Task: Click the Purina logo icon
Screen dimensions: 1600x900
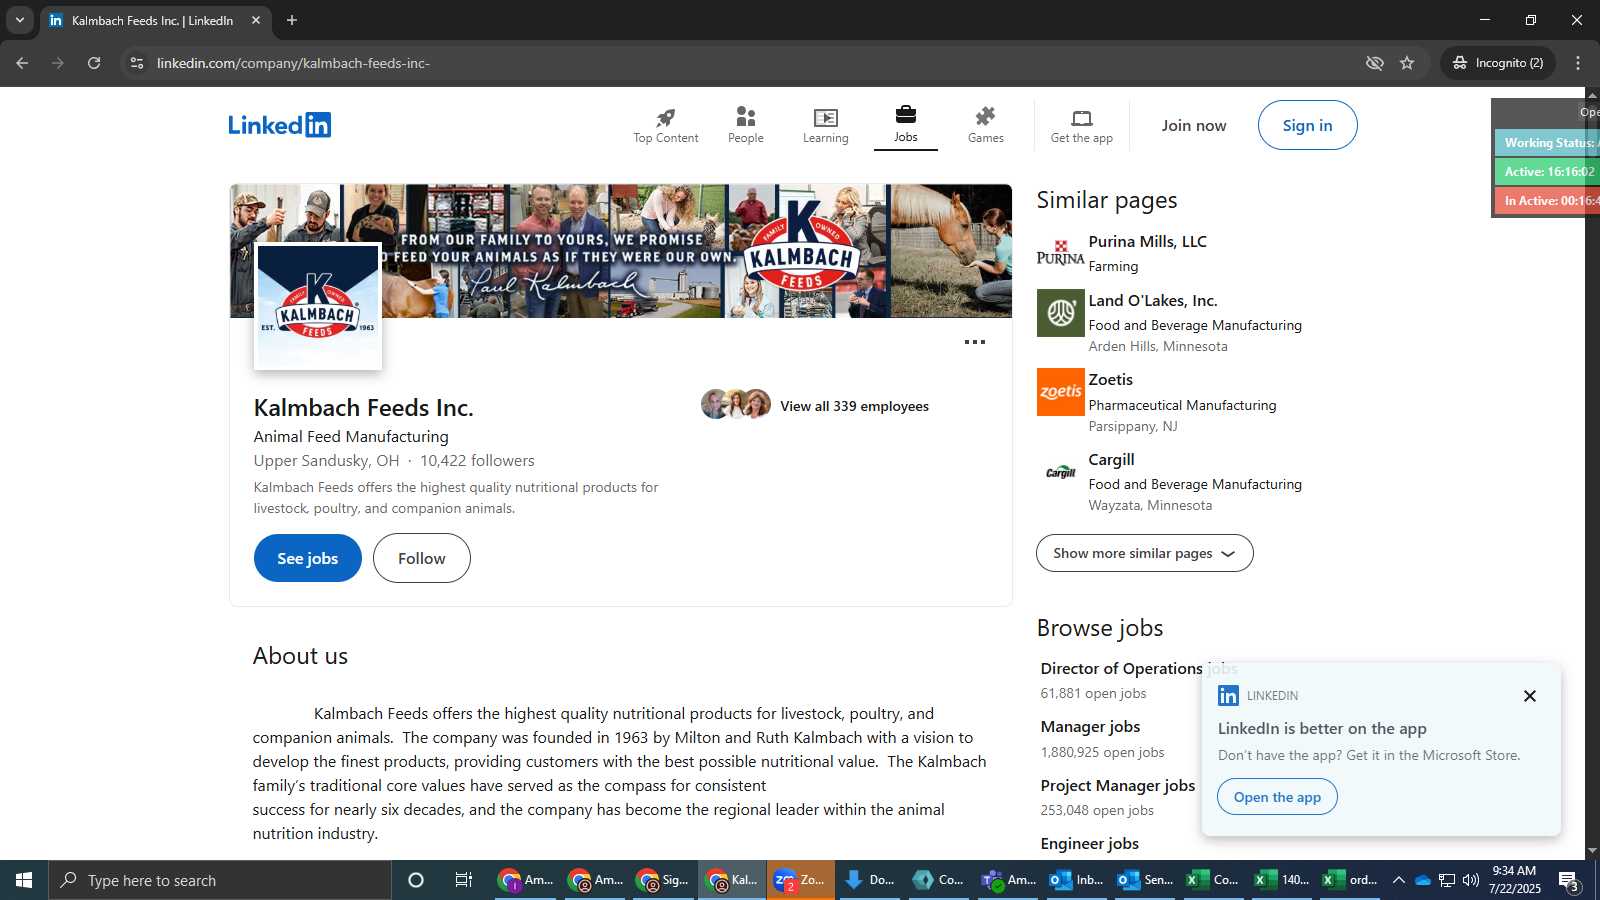Action: (1060, 254)
